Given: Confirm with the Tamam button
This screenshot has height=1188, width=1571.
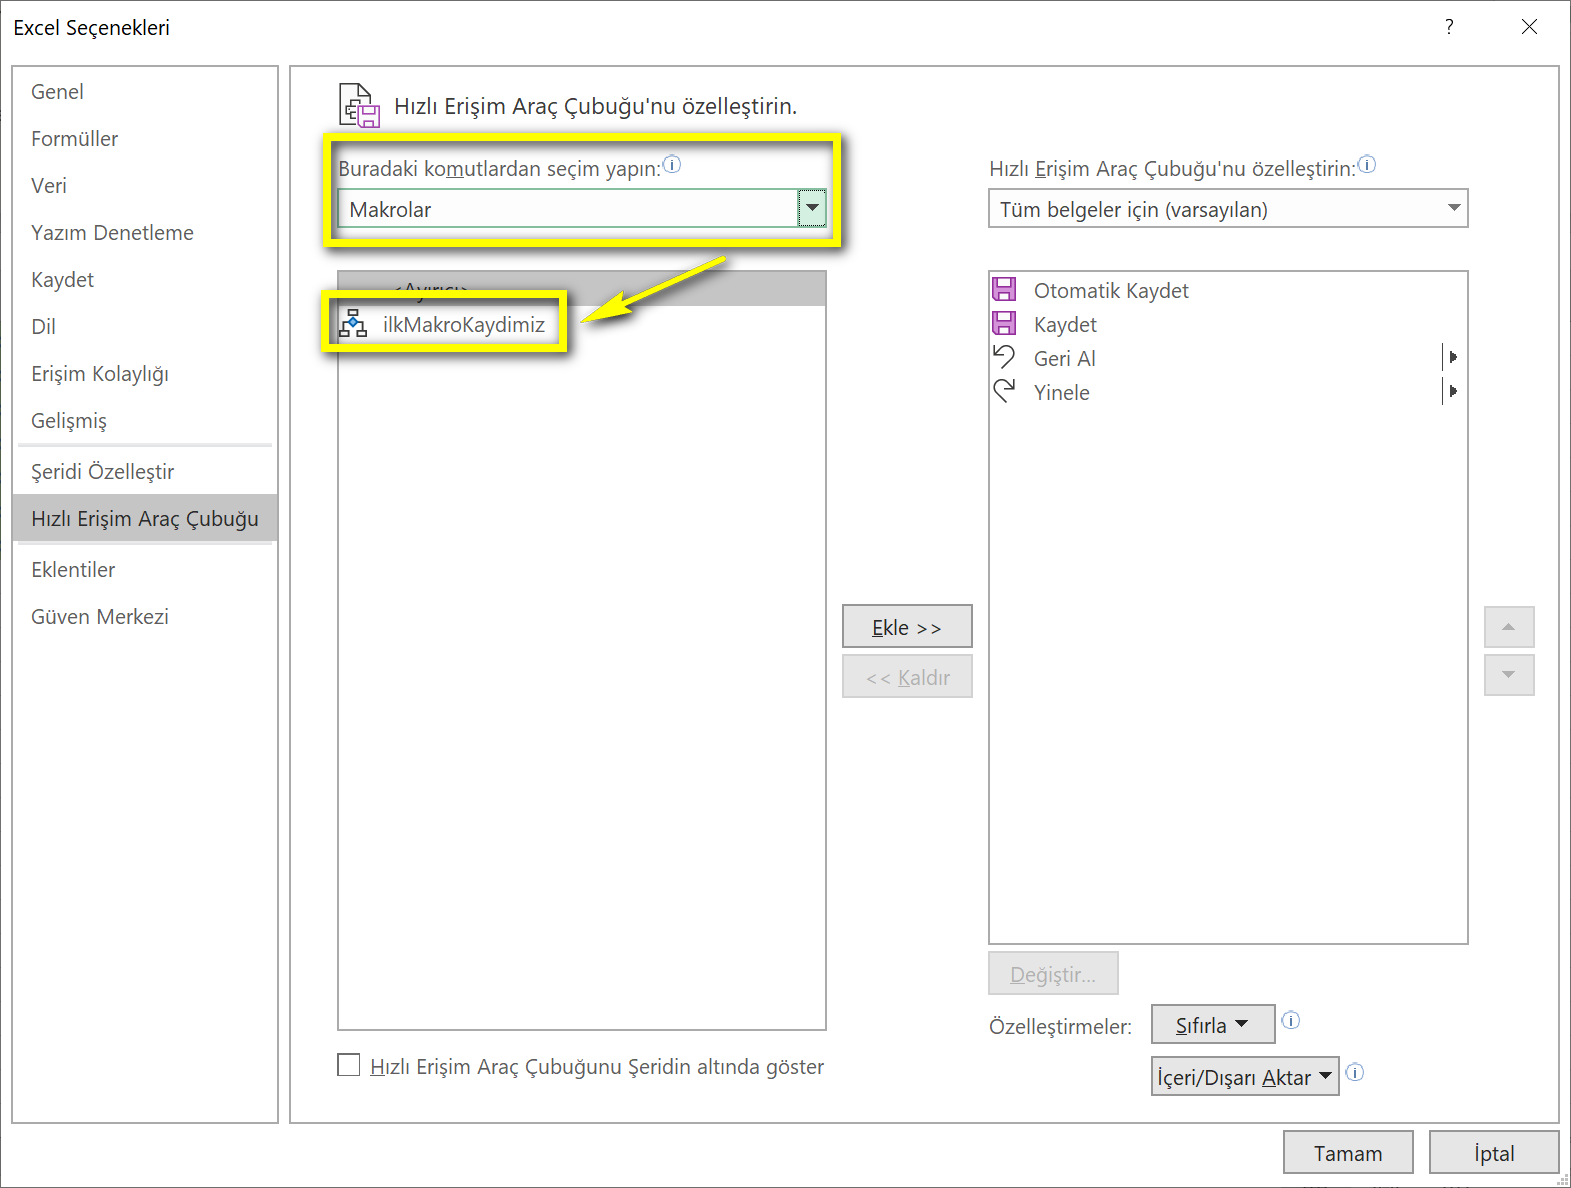Looking at the screenshot, I should tap(1348, 1152).
